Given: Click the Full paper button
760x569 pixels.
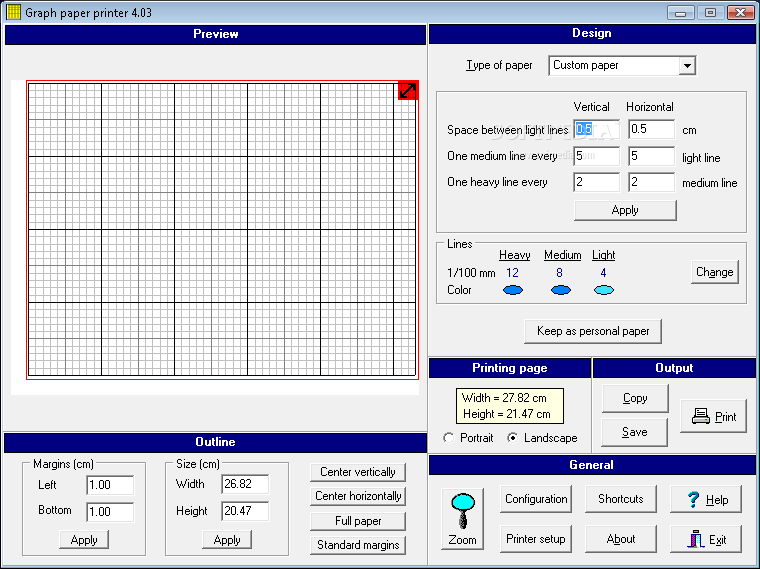Looking at the screenshot, I should pyautogui.click(x=358, y=521).
